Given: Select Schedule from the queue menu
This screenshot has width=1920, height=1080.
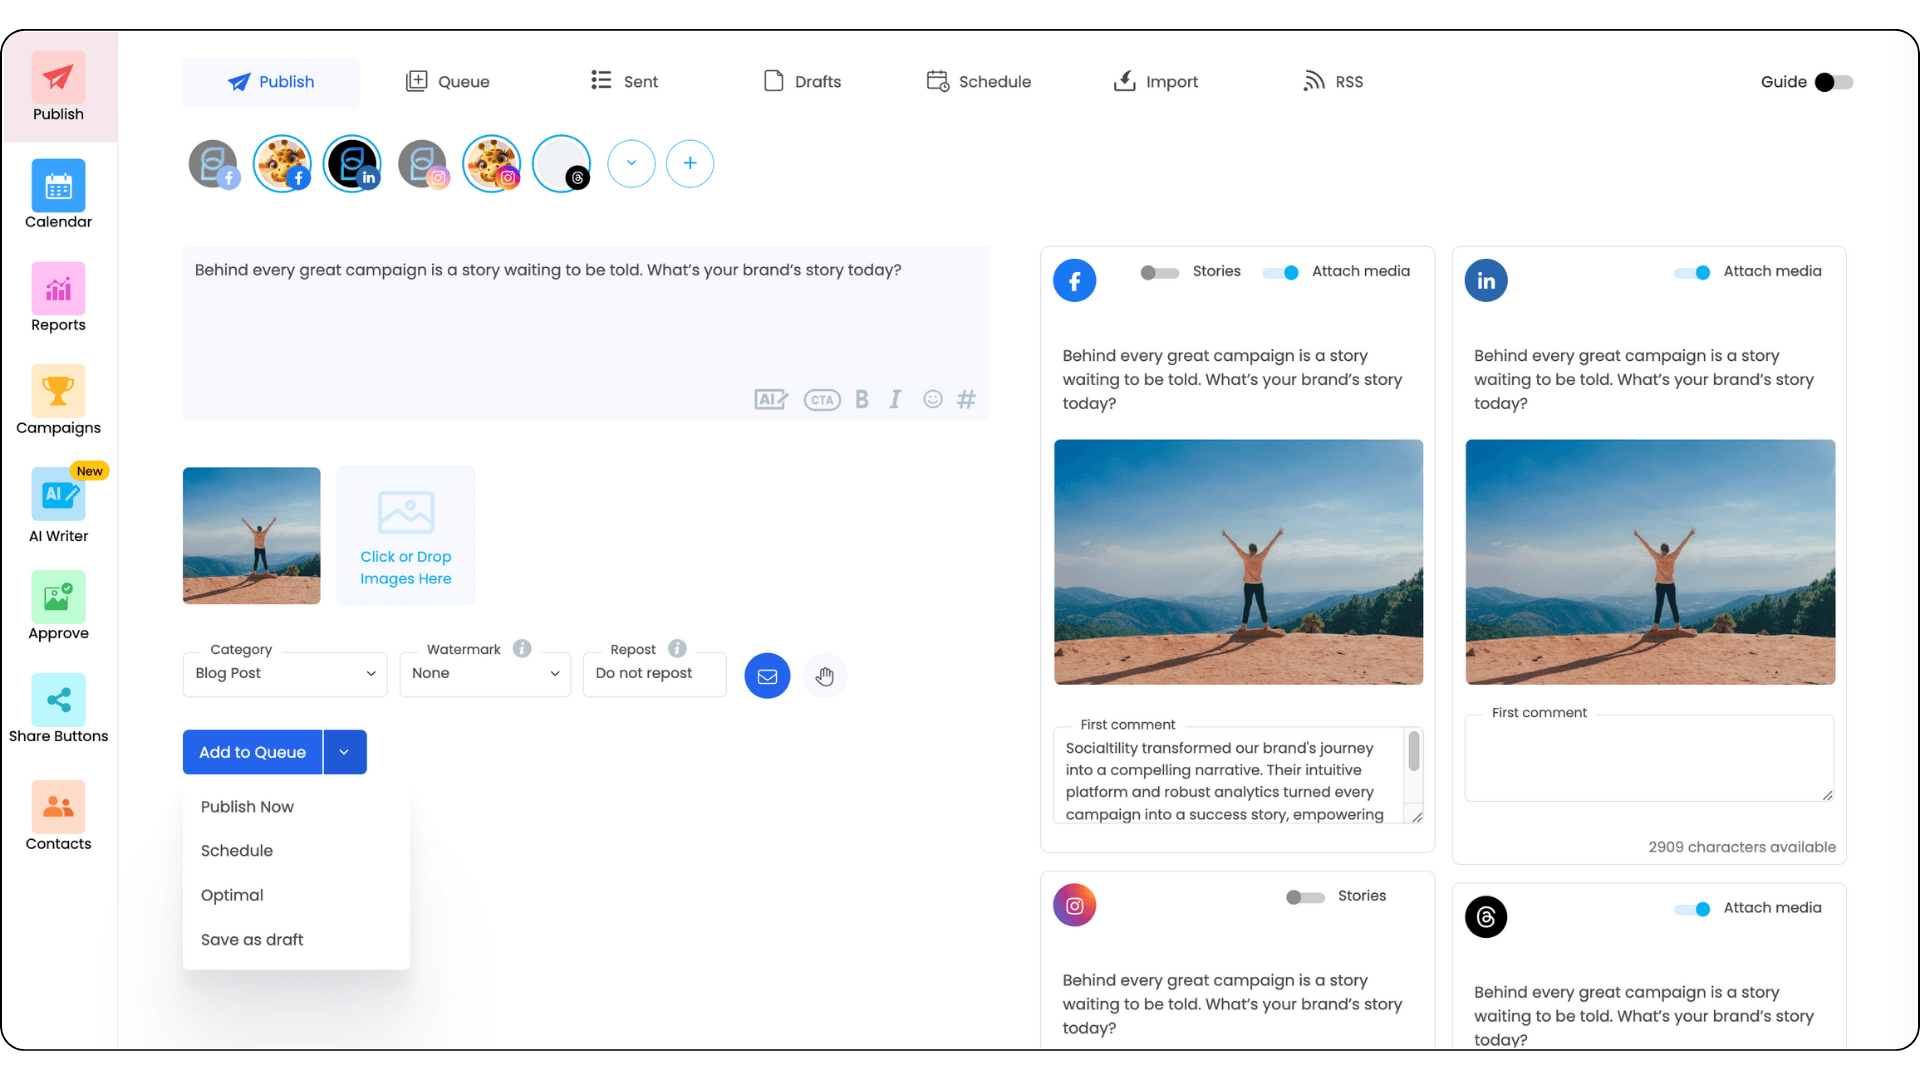Looking at the screenshot, I should coord(236,851).
